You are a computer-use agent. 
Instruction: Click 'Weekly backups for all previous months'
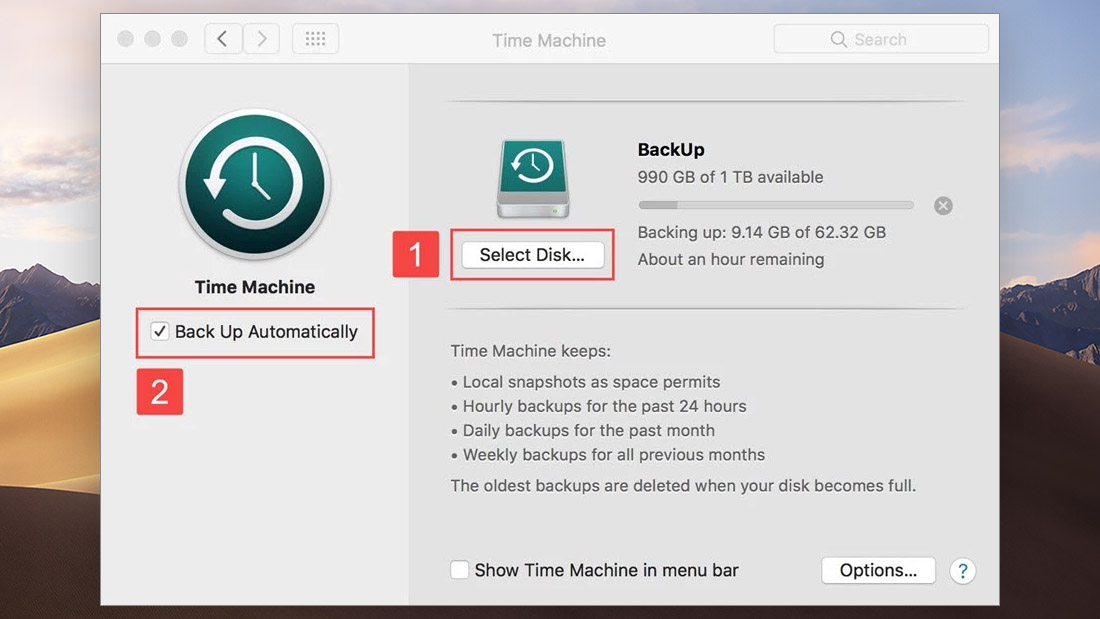click(614, 455)
